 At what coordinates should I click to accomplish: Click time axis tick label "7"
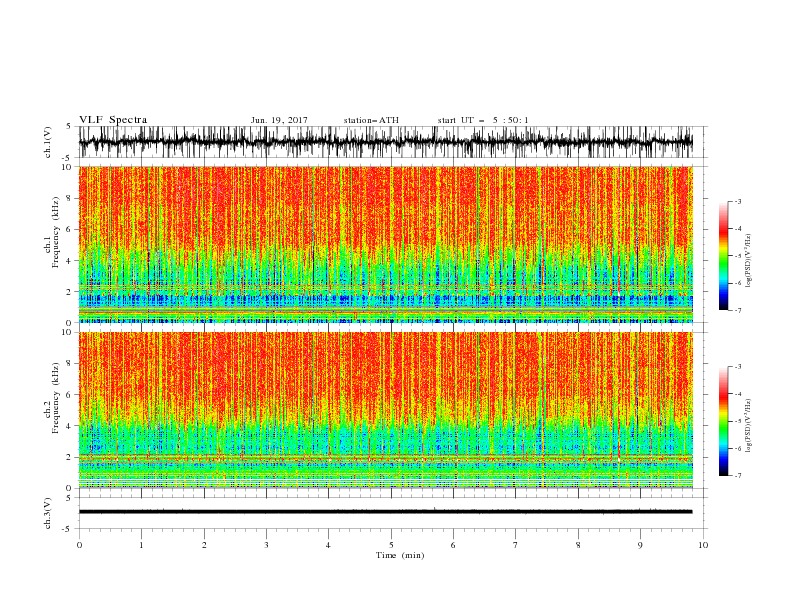516,545
